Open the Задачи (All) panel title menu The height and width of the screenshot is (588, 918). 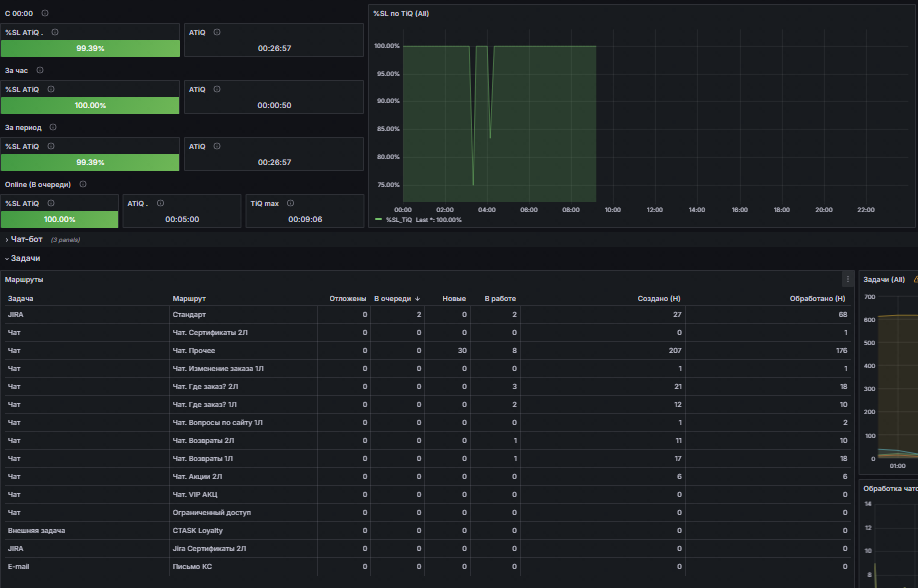(x=884, y=279)
